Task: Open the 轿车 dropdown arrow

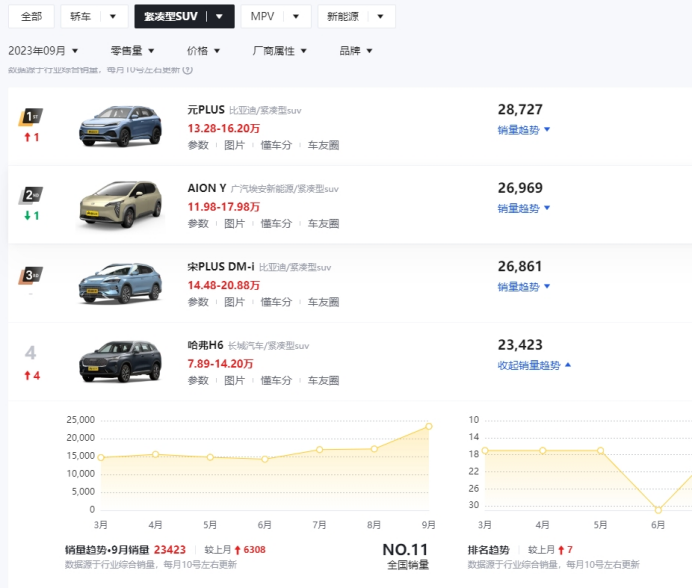Action: 113,17
